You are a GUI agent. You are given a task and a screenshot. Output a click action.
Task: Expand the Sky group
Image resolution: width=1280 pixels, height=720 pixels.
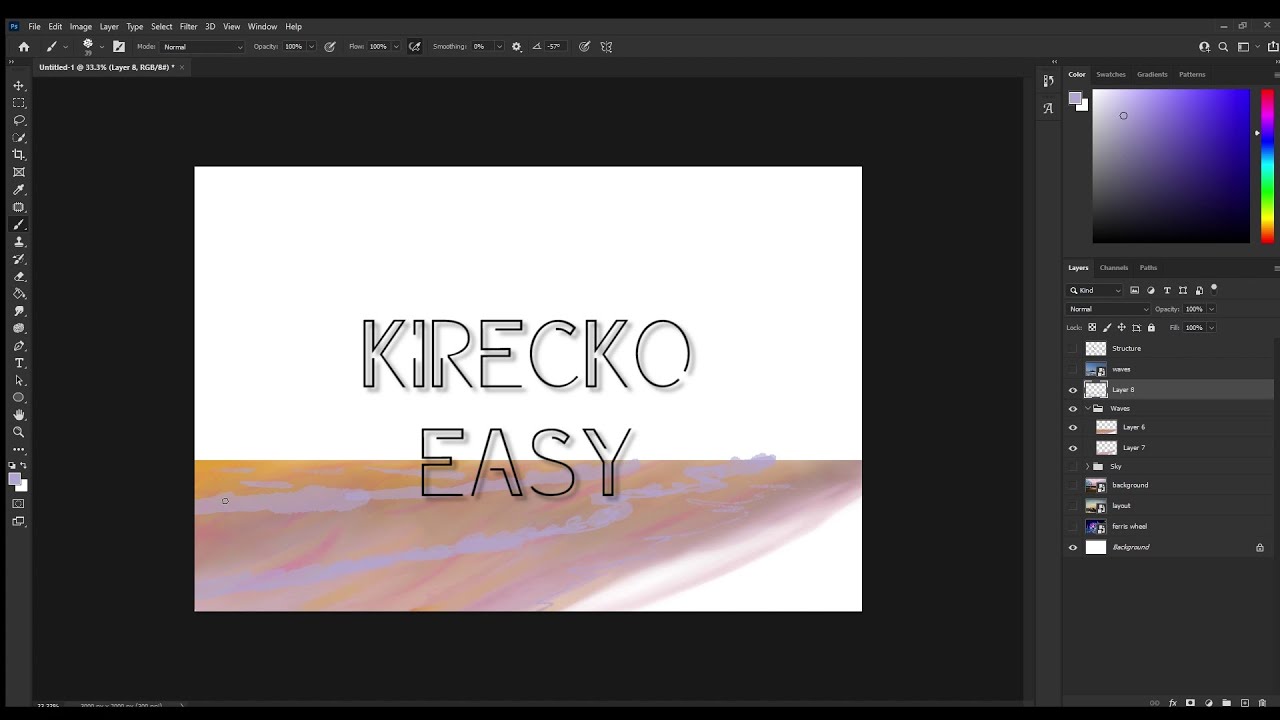(x=1088, y=466)
